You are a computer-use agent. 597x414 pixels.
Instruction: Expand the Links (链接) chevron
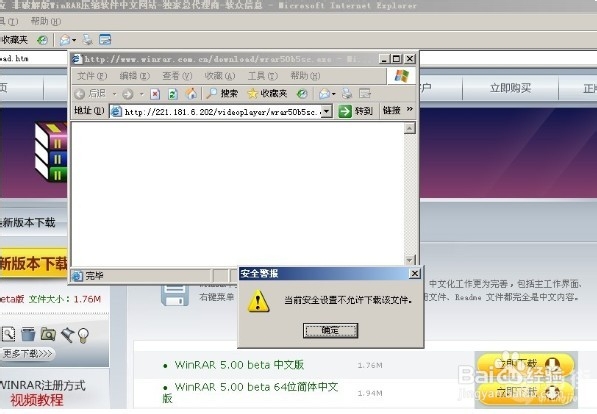[410, 109]
